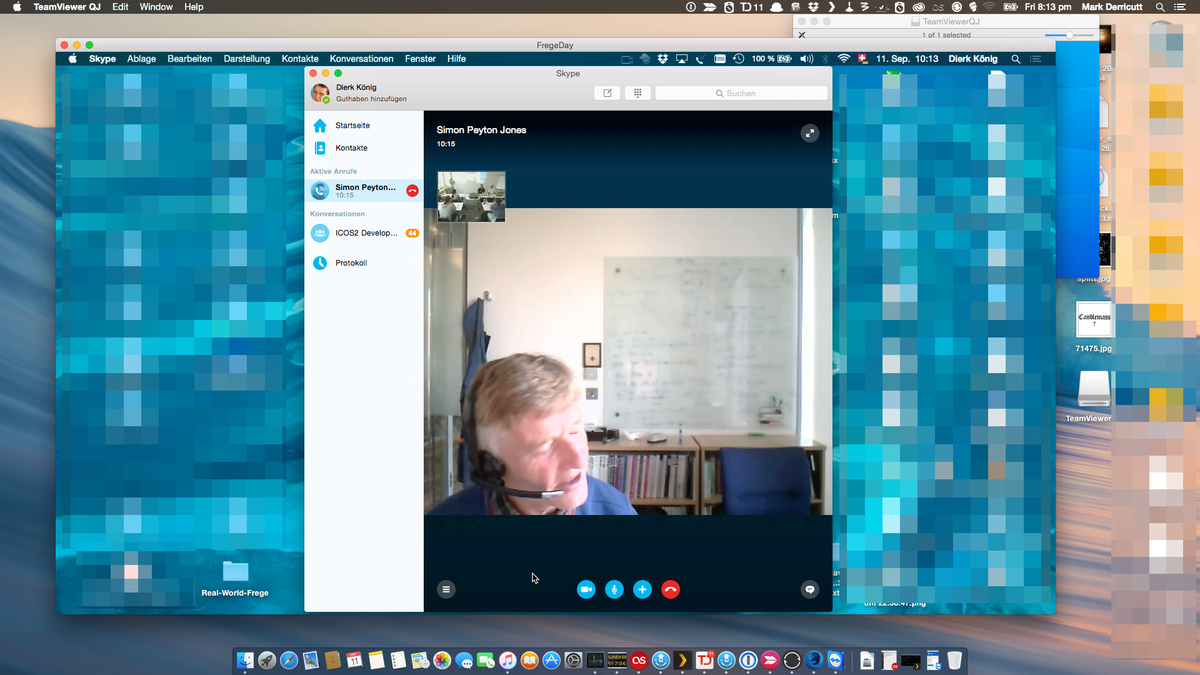The image size is (1200, 675).
Task: Hang up using the sidebar red phone icon
Action: (413, 190)
